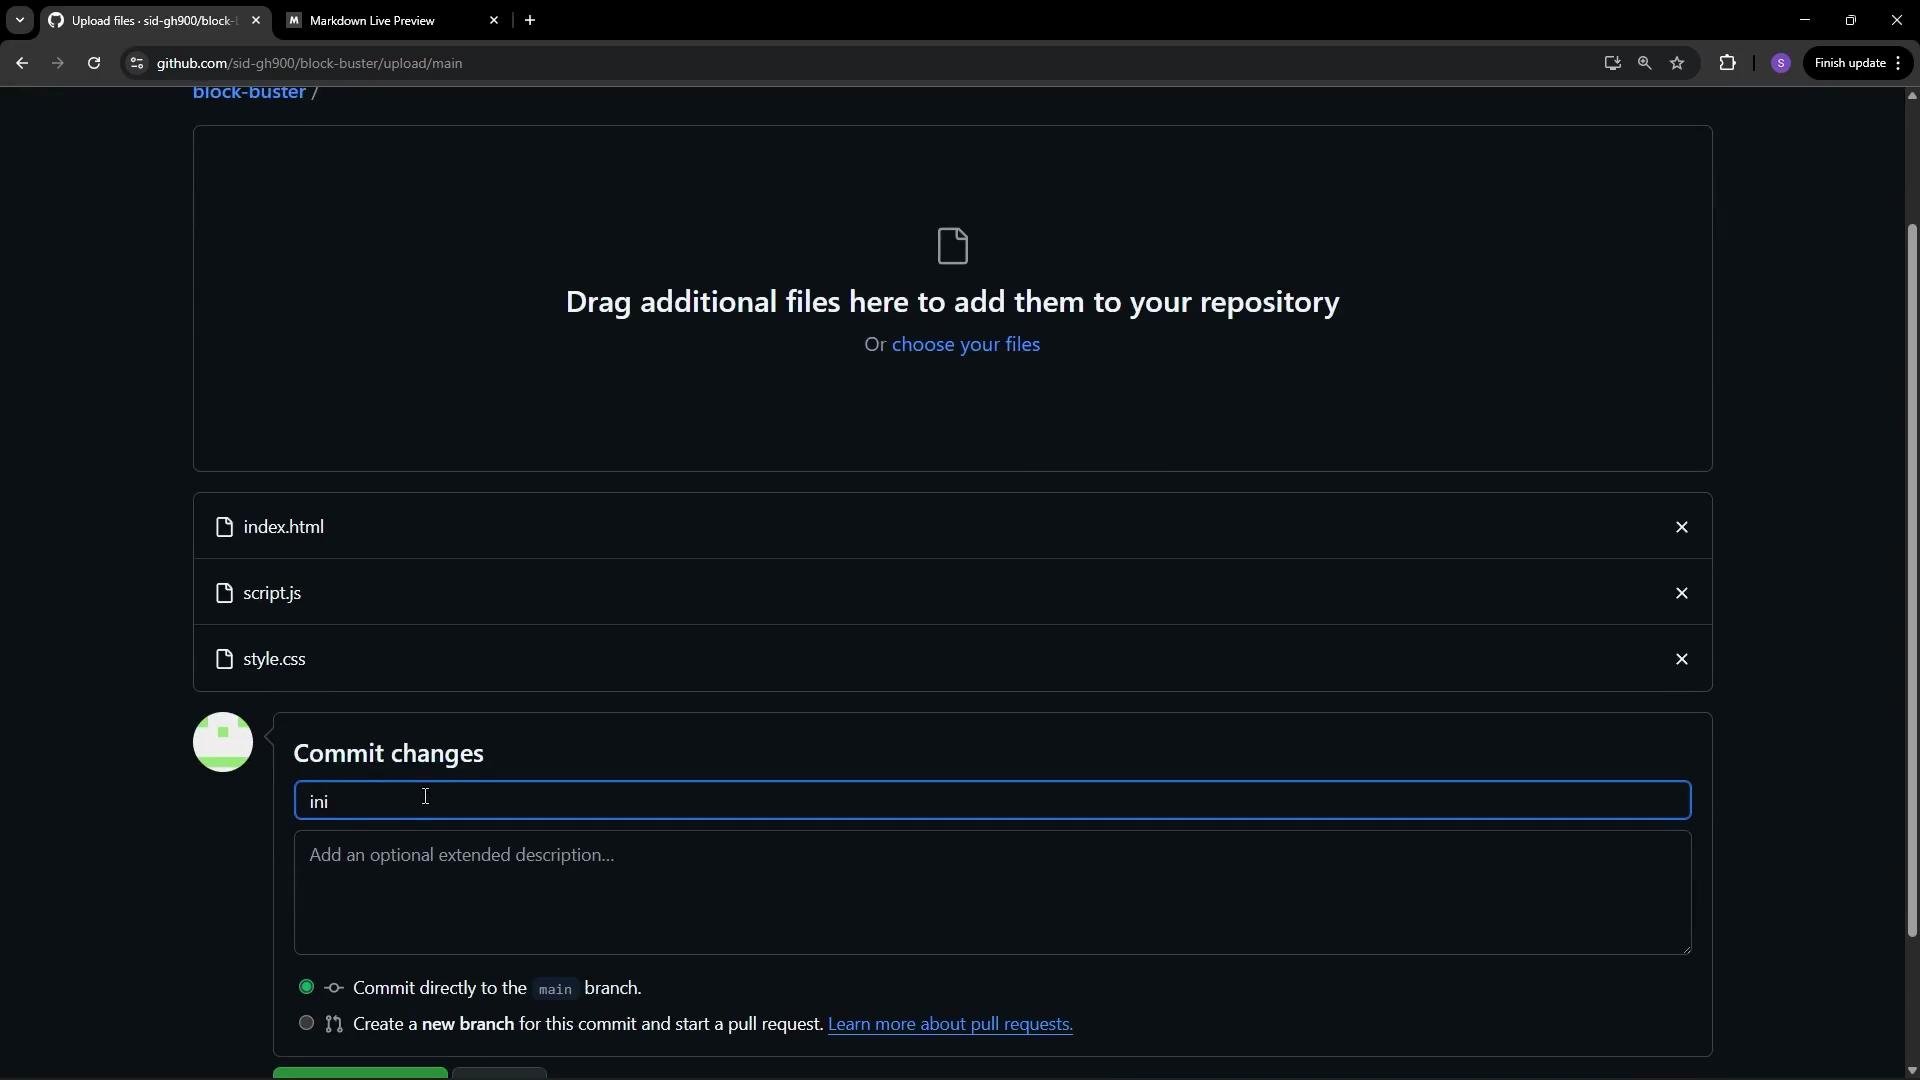
Task: Remove index.html from upload list
Action: click(1681, 527)
